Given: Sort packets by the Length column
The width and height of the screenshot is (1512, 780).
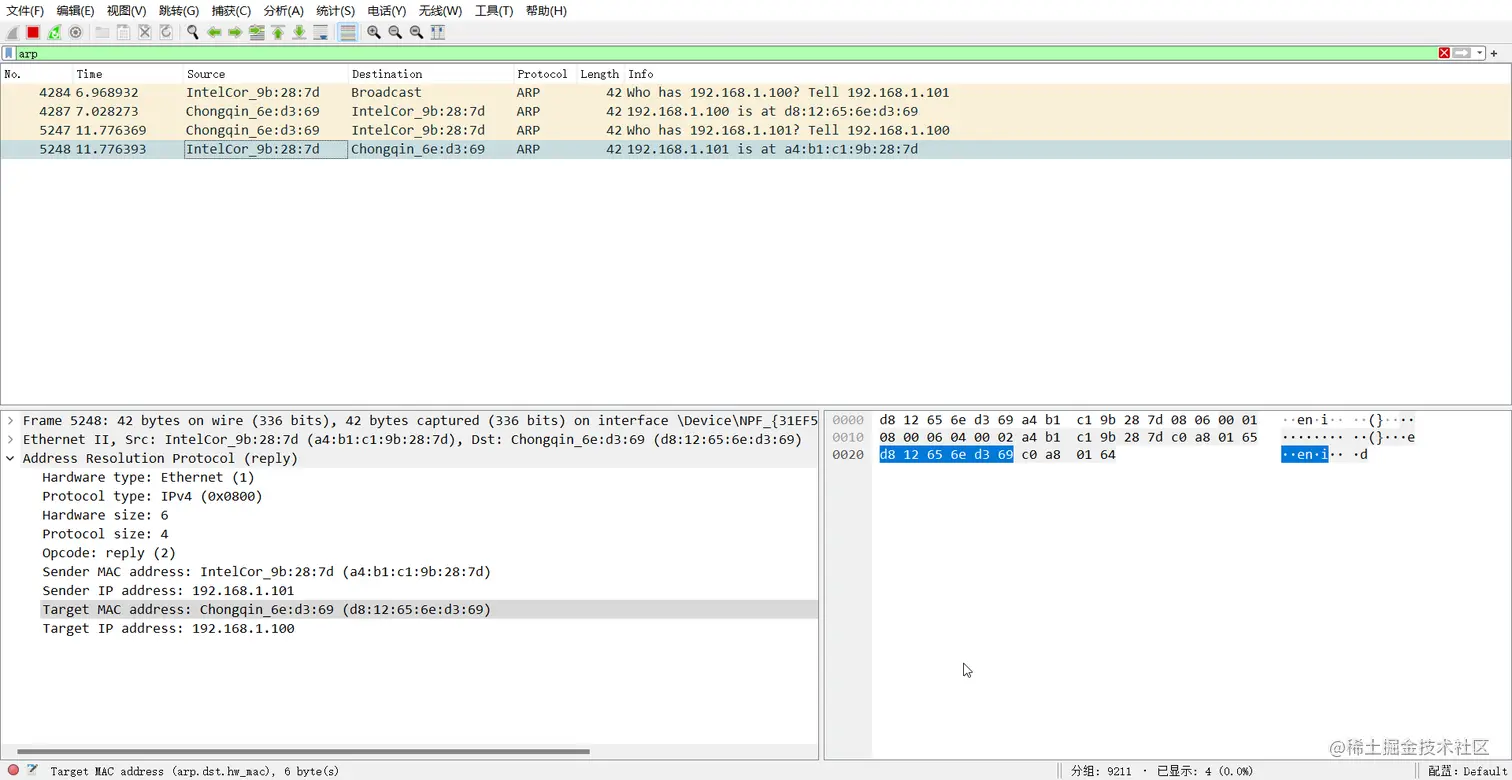Looking at the screenshot, I should [x=600, y=74].
